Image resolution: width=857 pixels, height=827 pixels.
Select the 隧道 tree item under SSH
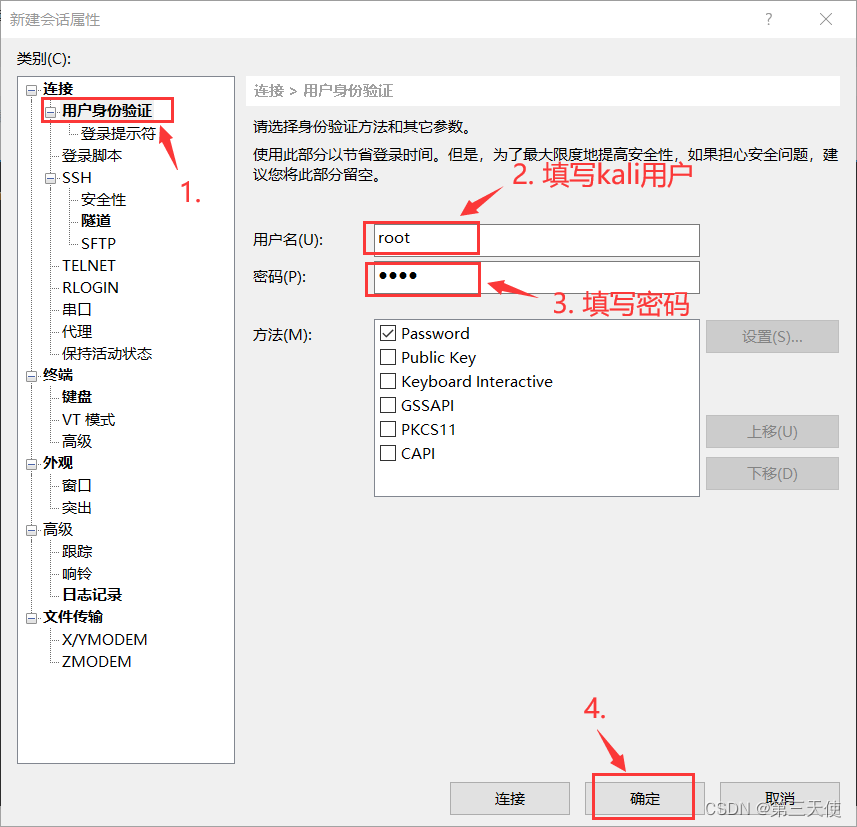coord(96,221)
